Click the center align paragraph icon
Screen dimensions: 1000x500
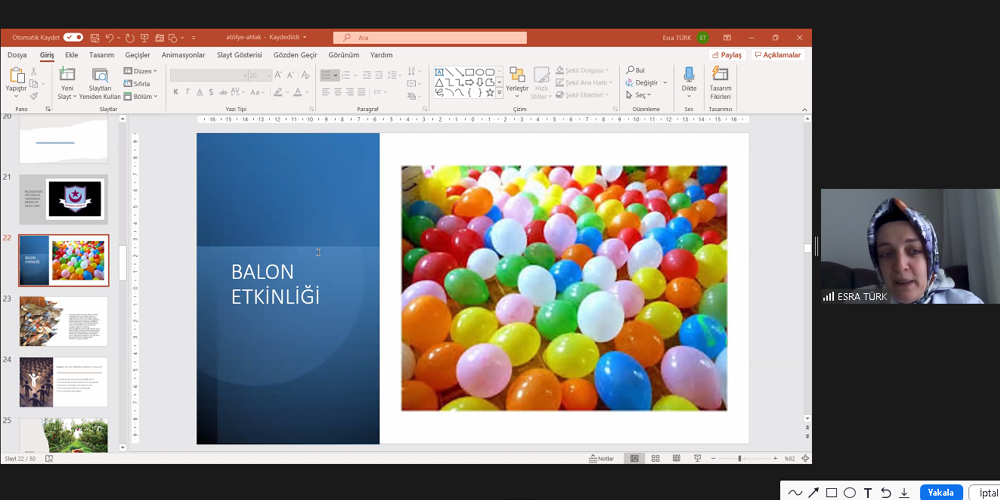pyautogui.click(x=337, y=92)
